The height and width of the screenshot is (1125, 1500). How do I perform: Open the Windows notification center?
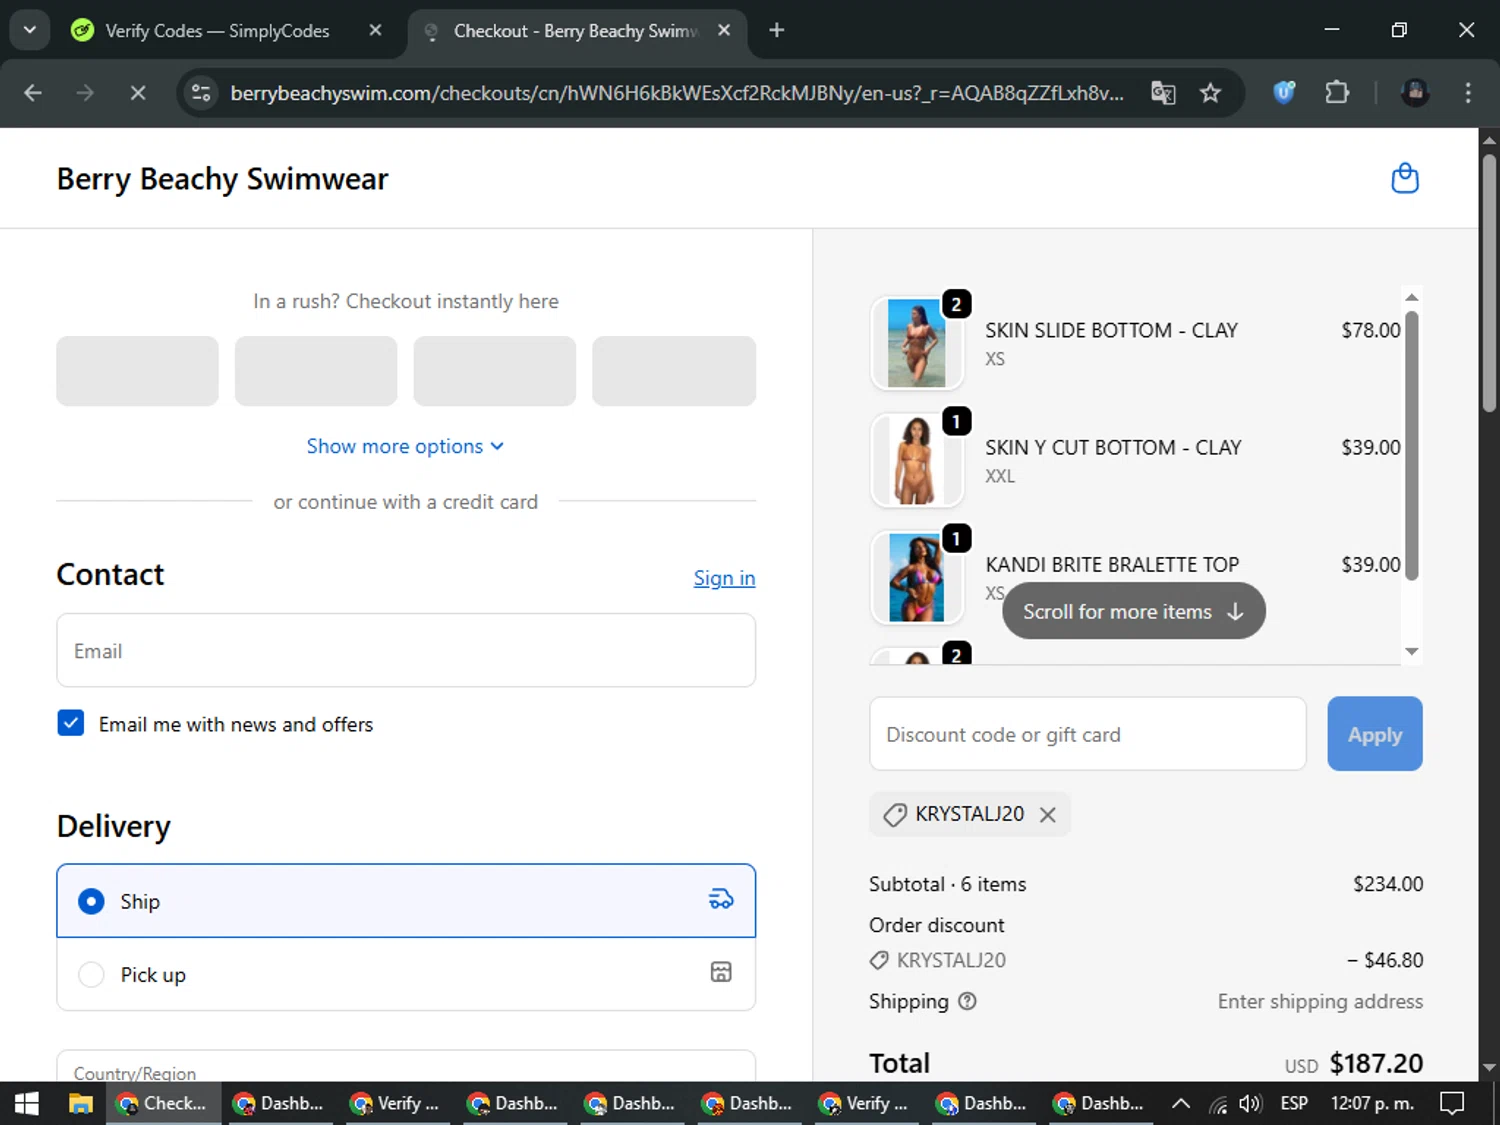1452,1103
